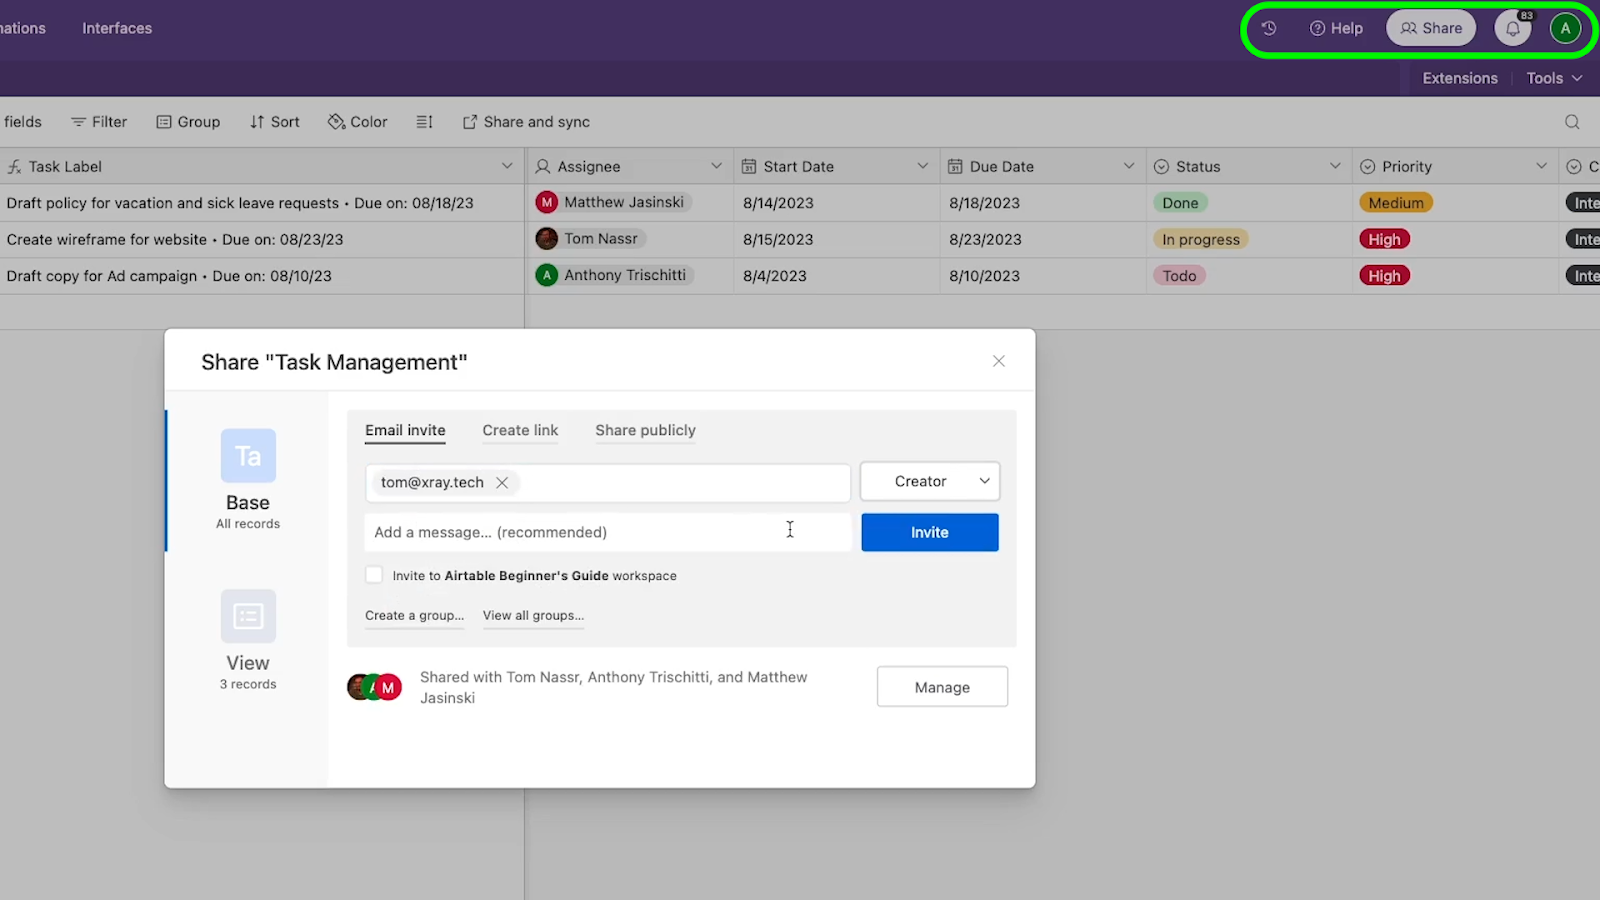This screenshot has width=1600, height=900.
Task: Expand the Start Date column menu
Action: [922, 166]
